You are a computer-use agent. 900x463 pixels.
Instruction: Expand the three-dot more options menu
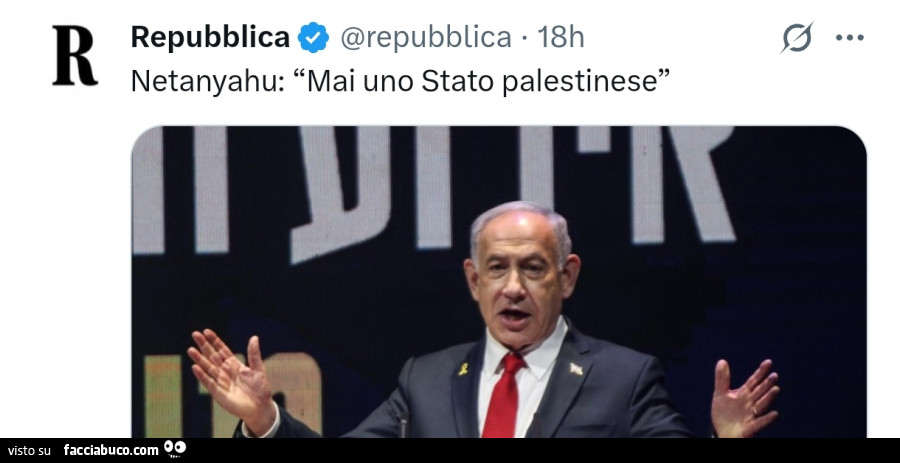click(849, 38)
